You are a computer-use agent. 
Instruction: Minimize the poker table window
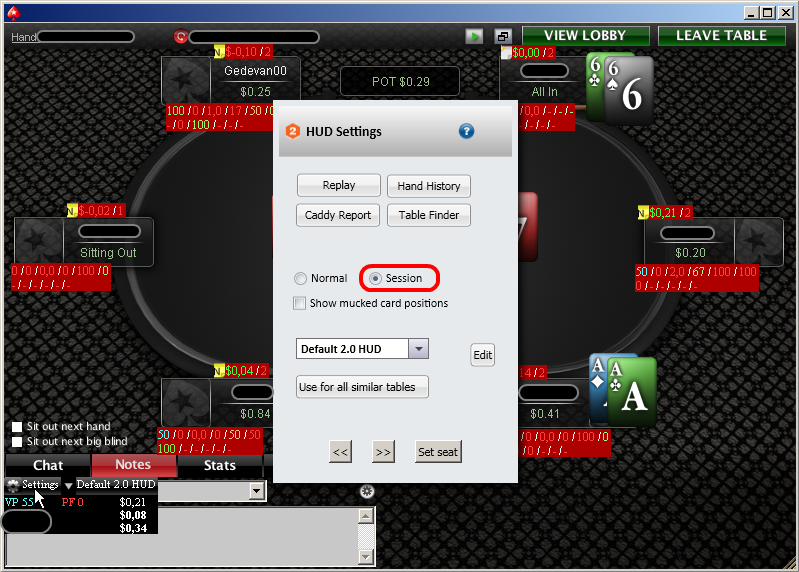[x=750, y=12]
